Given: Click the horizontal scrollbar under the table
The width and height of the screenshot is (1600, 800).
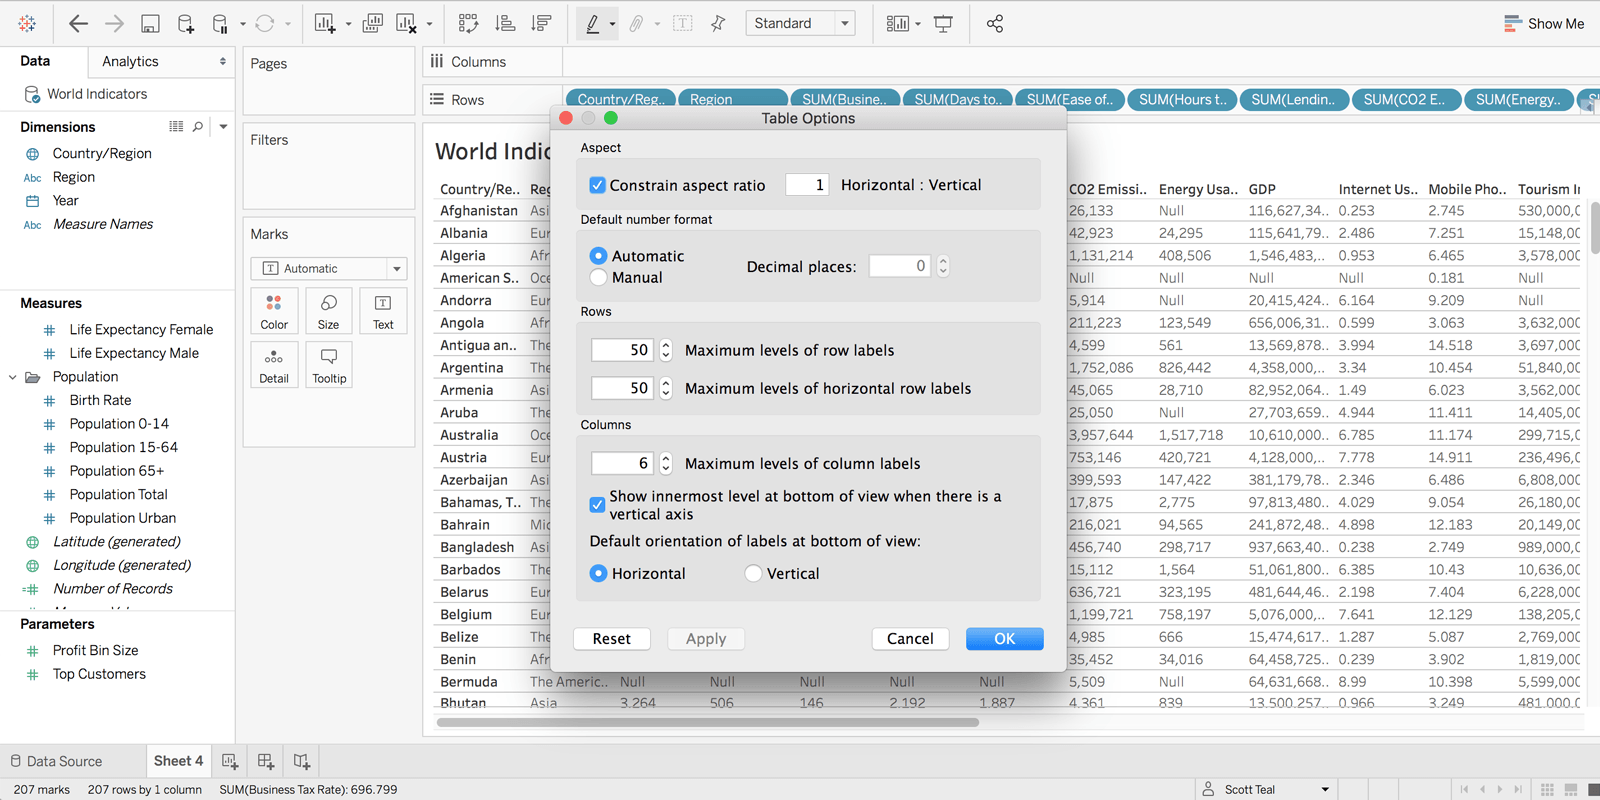Looking at the screenshot, I should pos(707,722).
